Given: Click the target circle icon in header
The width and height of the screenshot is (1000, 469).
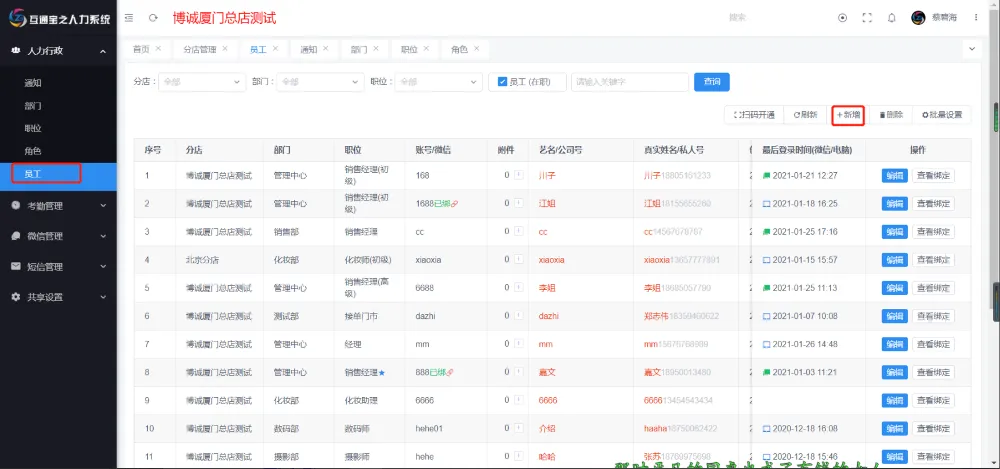Looking at the screenshot, I should 842,18.
